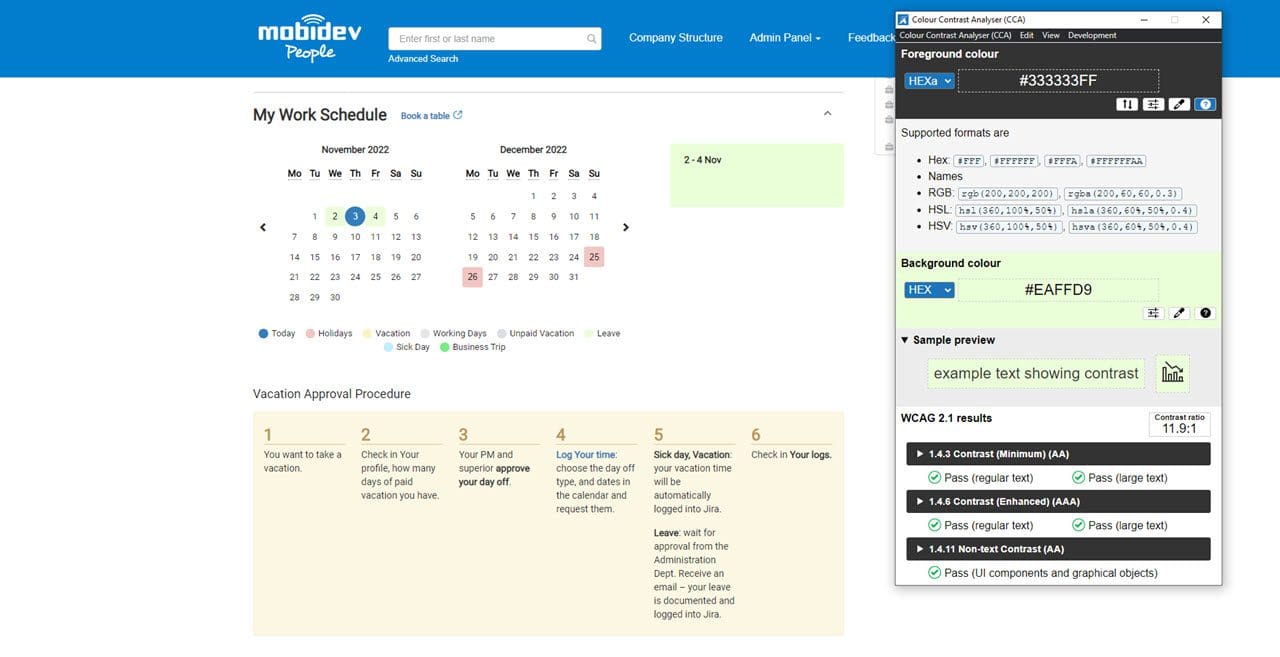Open background colour sliders panel
Screen dimensions: 1280x657
pos(1153,313)
